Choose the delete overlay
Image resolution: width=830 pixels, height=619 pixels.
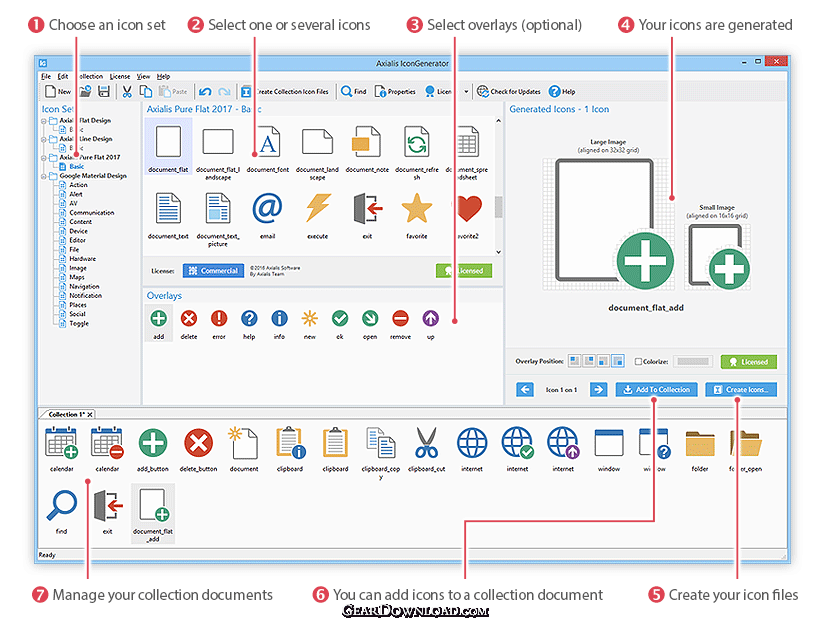pyautogui.click(x=189, y=324)
